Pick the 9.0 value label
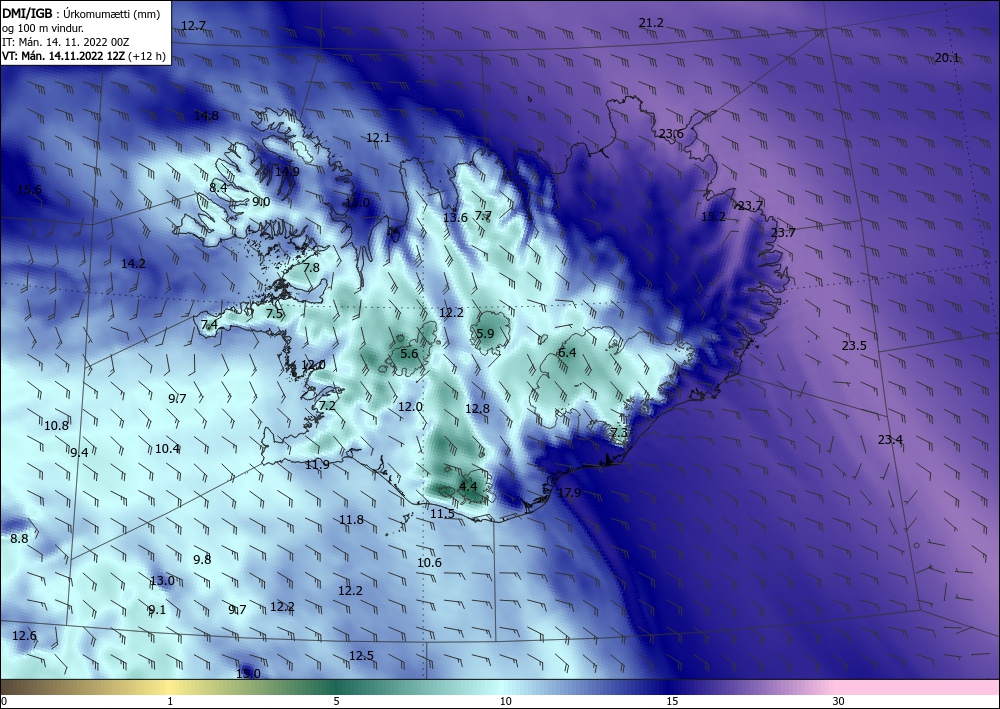 point(261,202)
